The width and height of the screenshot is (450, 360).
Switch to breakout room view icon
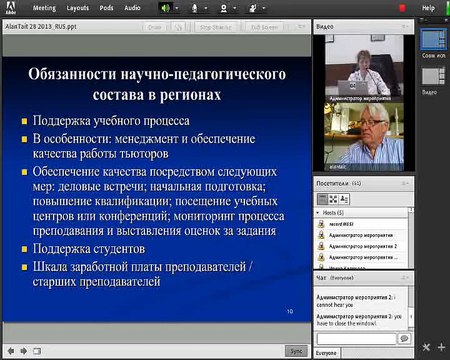pos(333,199)
